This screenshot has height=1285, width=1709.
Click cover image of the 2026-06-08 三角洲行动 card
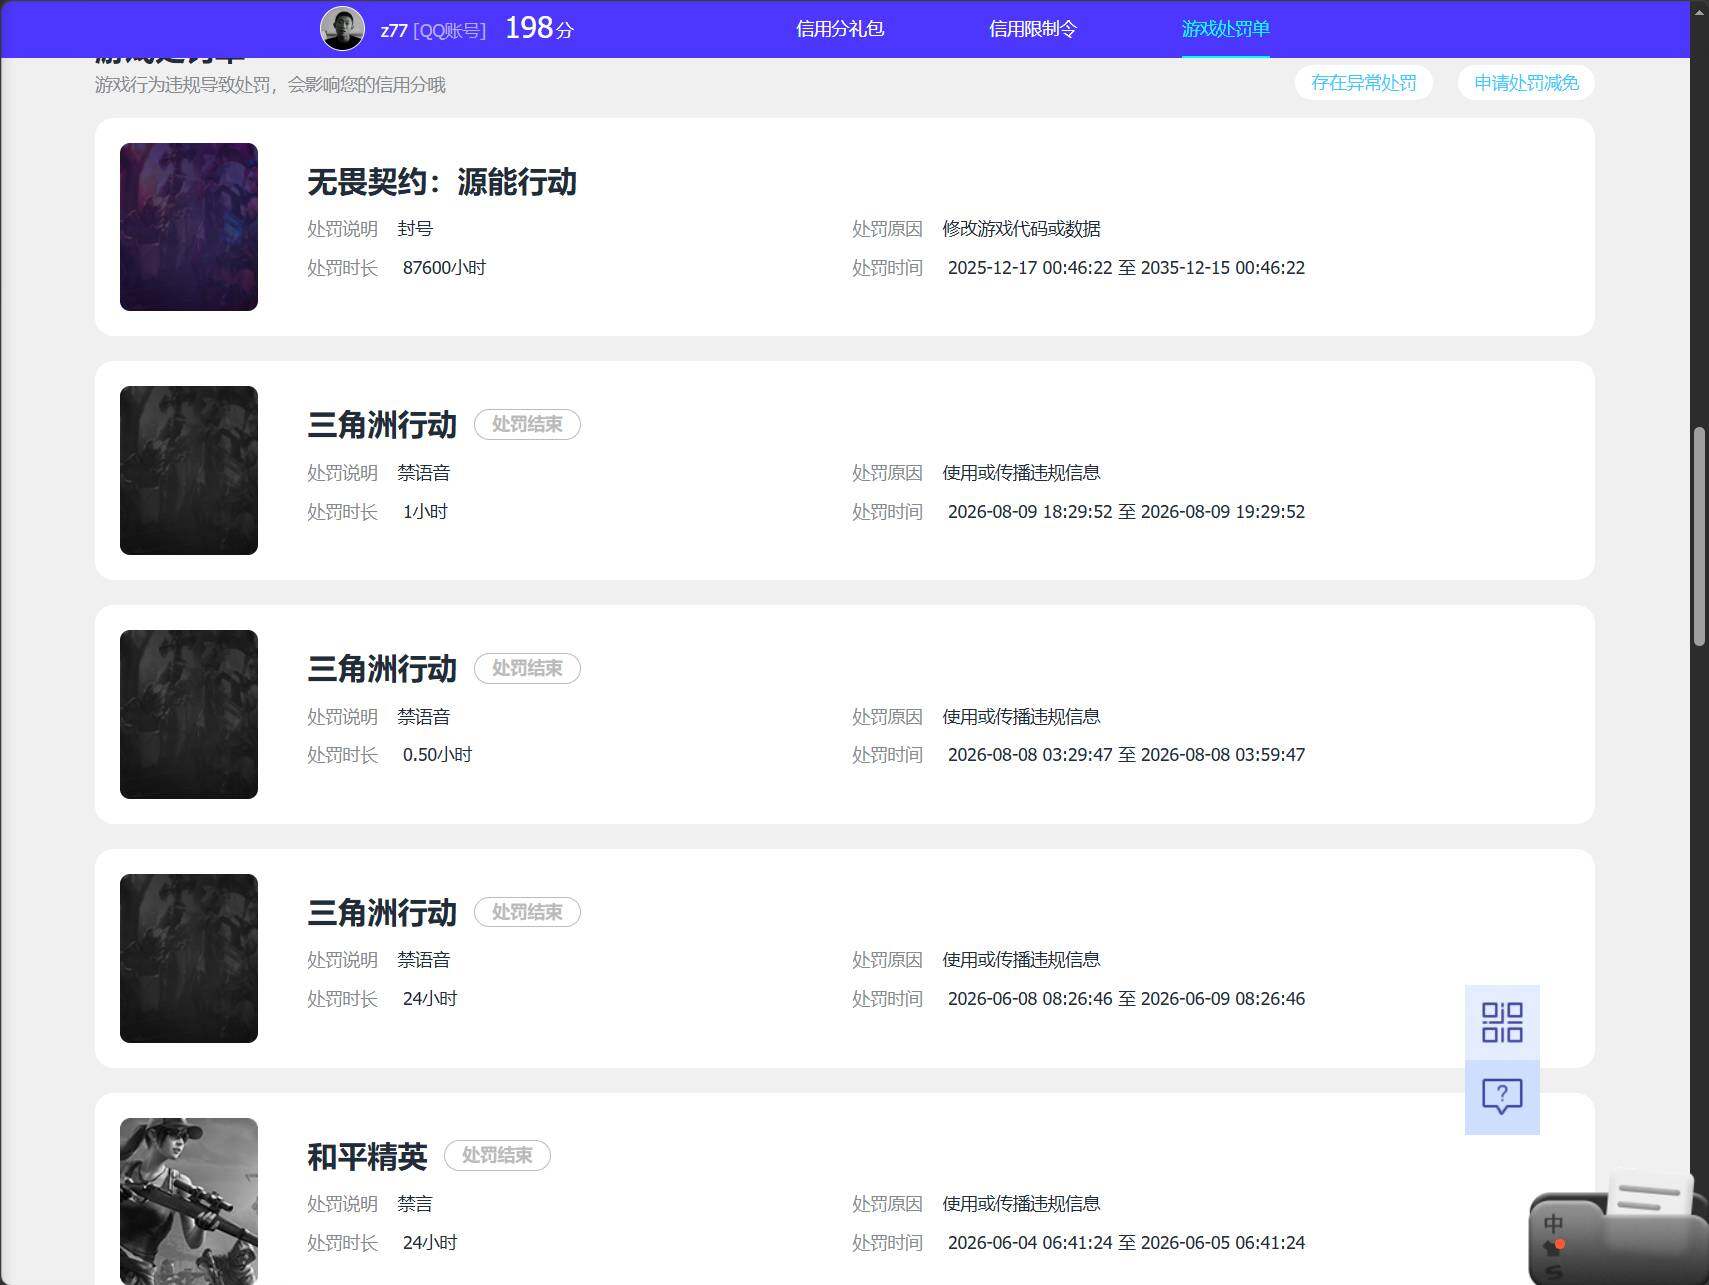coord(189,958)
